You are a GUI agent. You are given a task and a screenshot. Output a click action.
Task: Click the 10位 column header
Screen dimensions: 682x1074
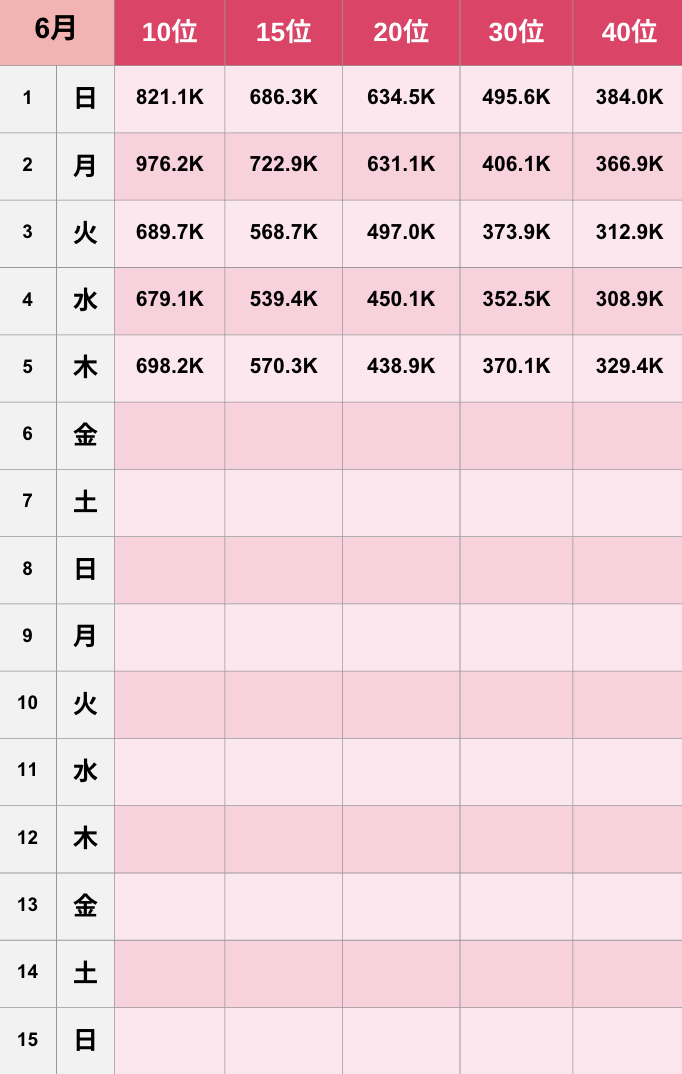point(170,32)
